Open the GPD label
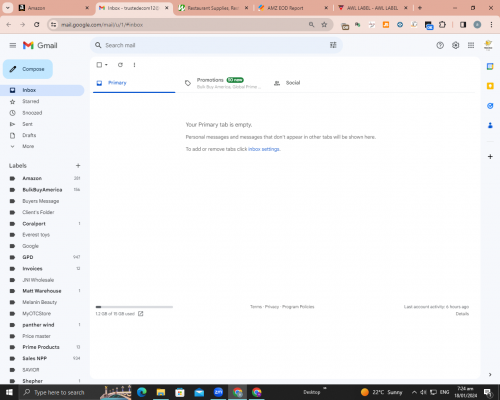The width and height of the screenshot is (500, 400). [x=28, y=257]
